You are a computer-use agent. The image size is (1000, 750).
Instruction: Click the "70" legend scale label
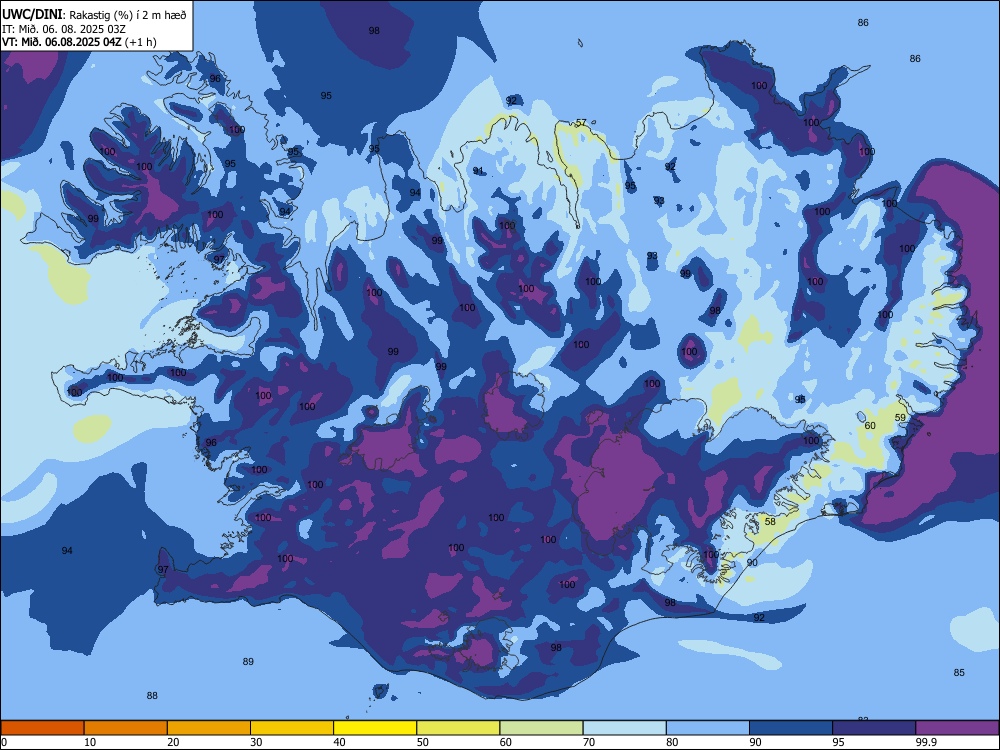point(589,742)
